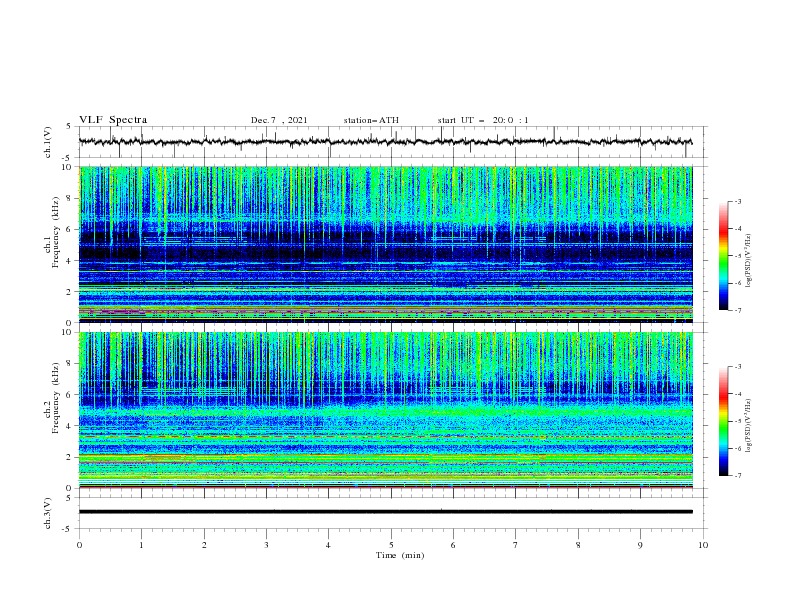Click the 'Time (min)' axis title
Image resolution: width=792 pixels, height=612 pixels.
click(400, 555)
